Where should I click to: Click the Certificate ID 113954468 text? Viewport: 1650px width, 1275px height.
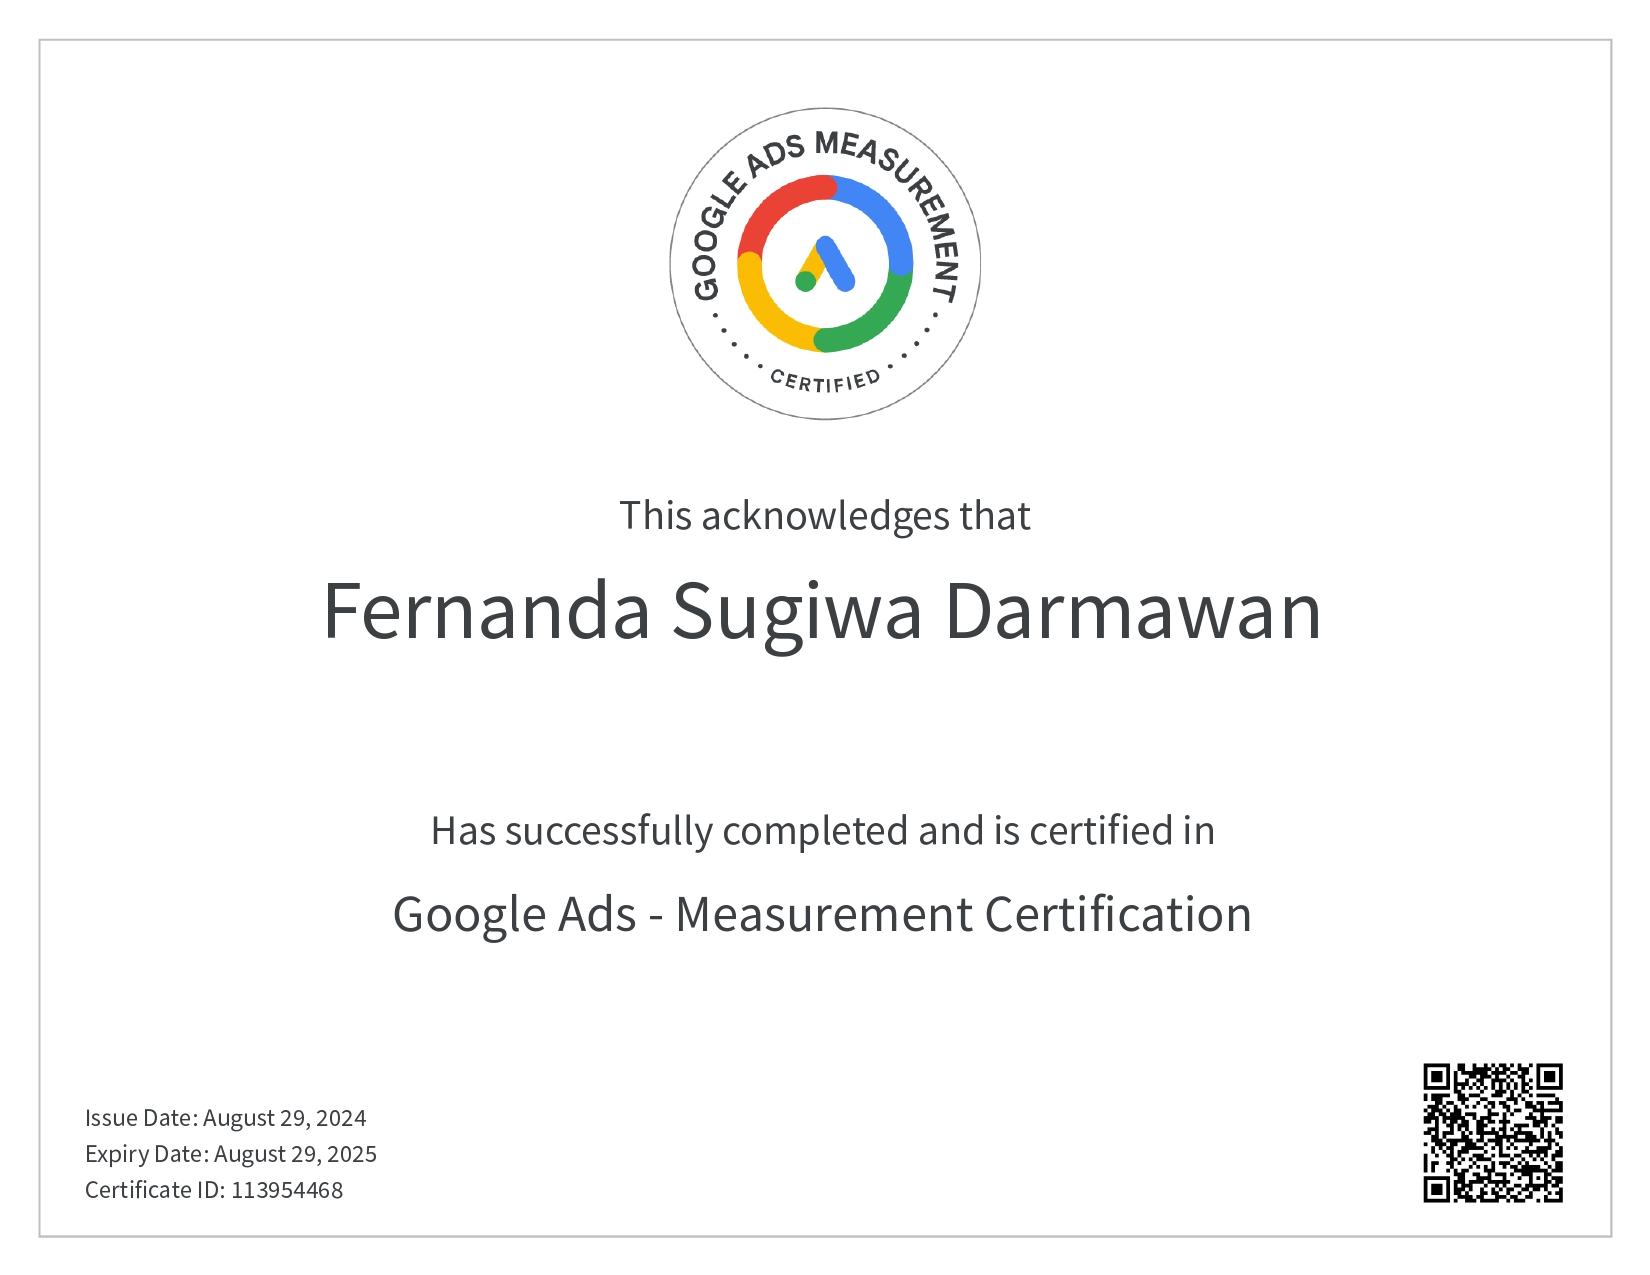(x=214, y=1190)
